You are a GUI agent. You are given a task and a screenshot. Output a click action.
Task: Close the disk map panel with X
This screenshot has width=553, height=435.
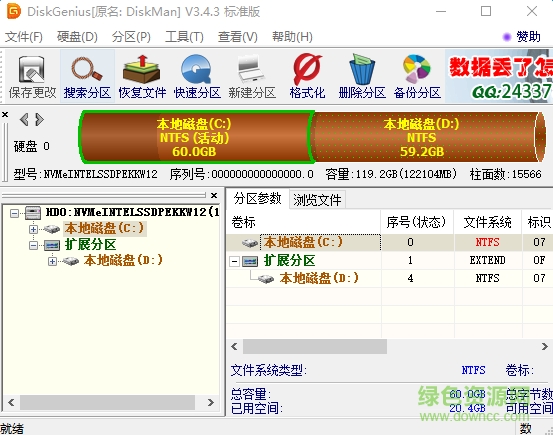point(5,115)
